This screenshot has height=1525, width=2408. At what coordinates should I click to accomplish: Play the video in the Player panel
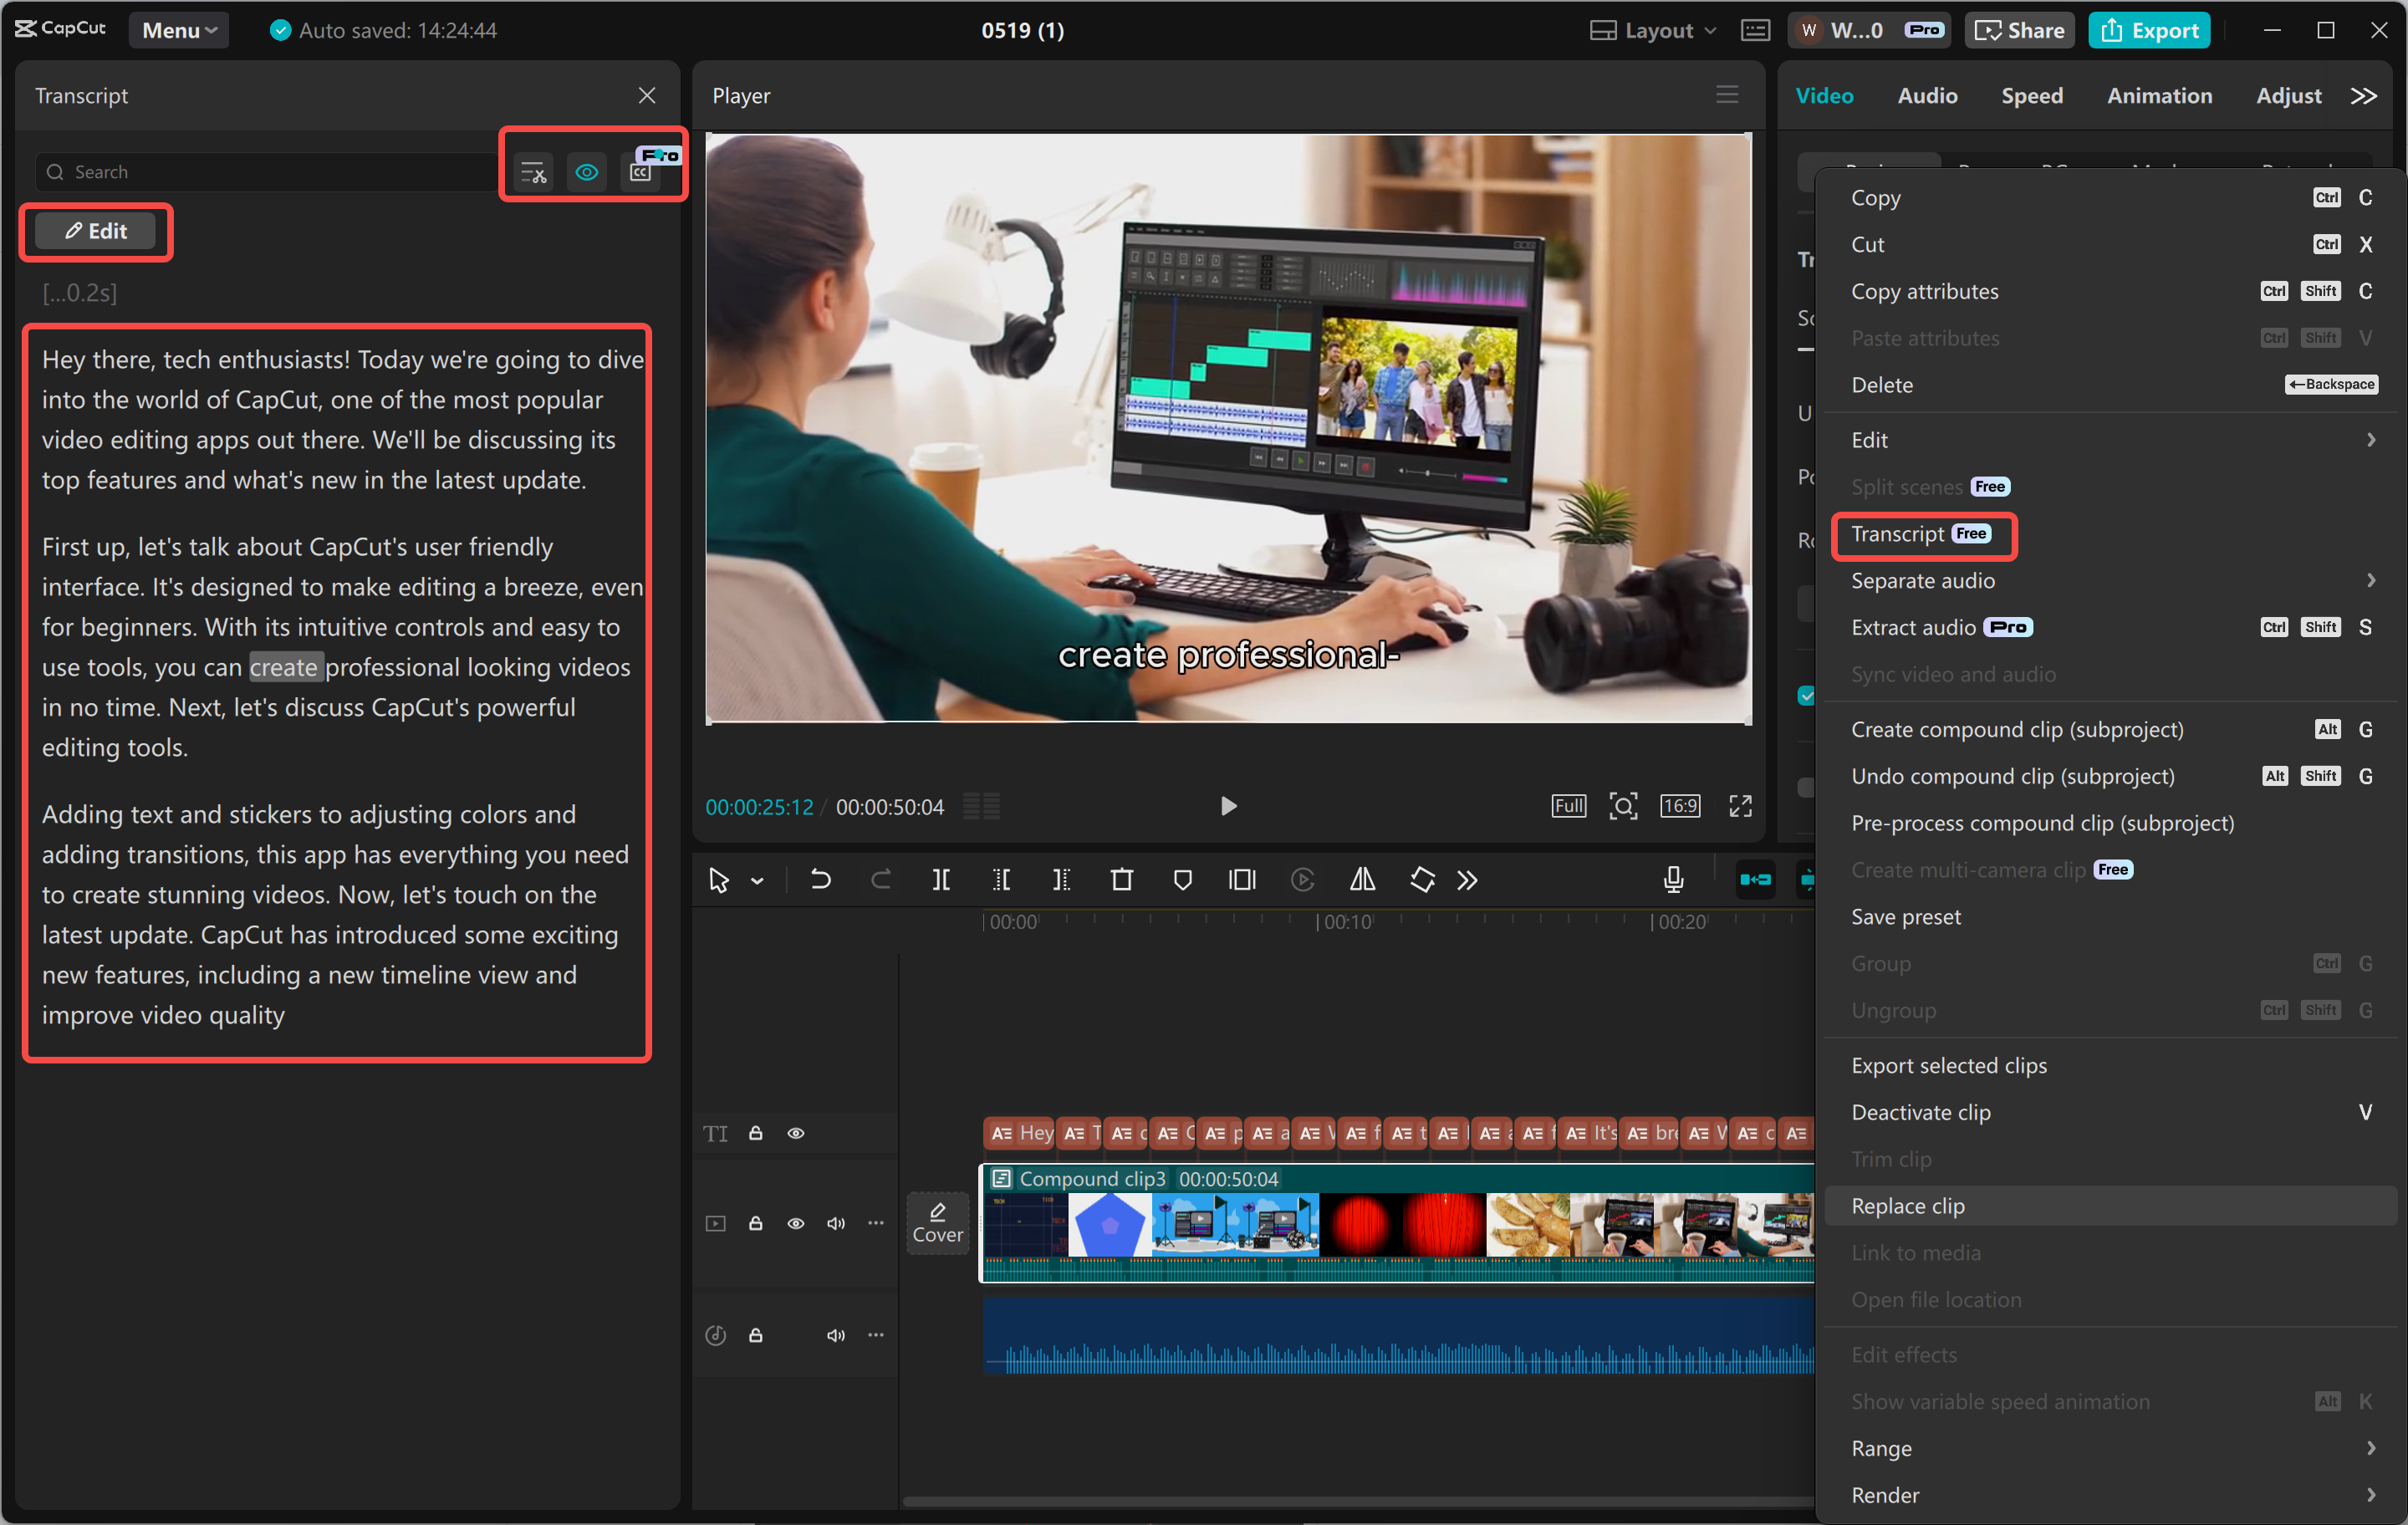coord(1228,806)
